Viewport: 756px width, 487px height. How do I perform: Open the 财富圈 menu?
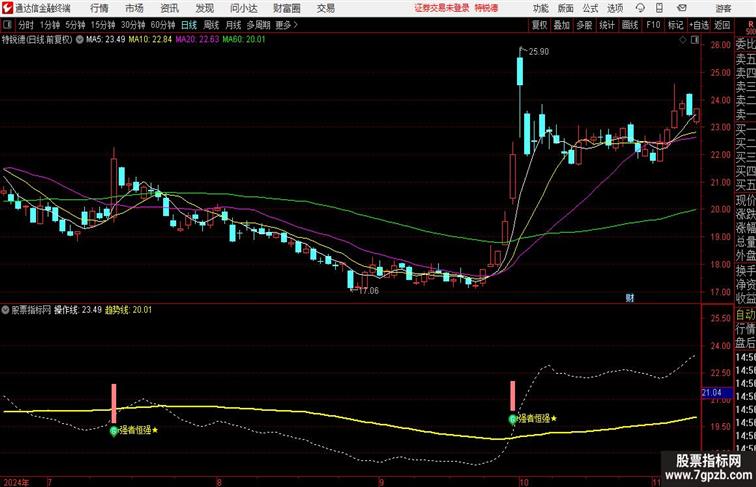click(x=286, y=8)
